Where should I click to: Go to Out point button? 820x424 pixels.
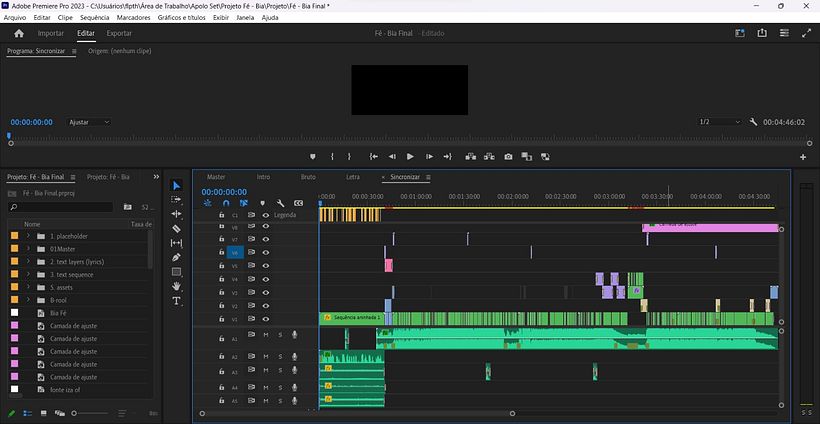click(x=447, y=156)
